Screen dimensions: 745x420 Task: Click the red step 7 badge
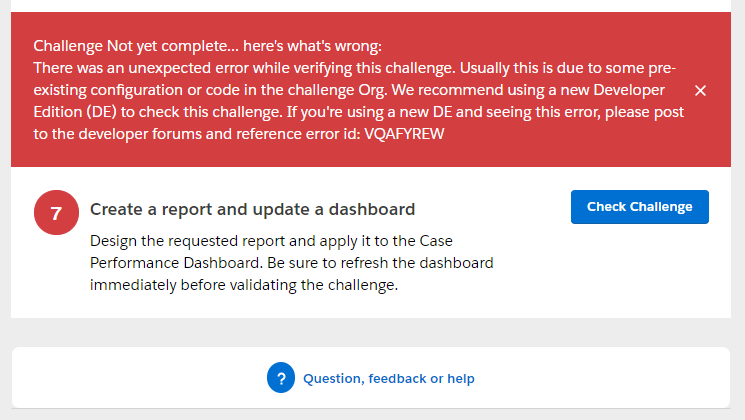tap(56, 212)
